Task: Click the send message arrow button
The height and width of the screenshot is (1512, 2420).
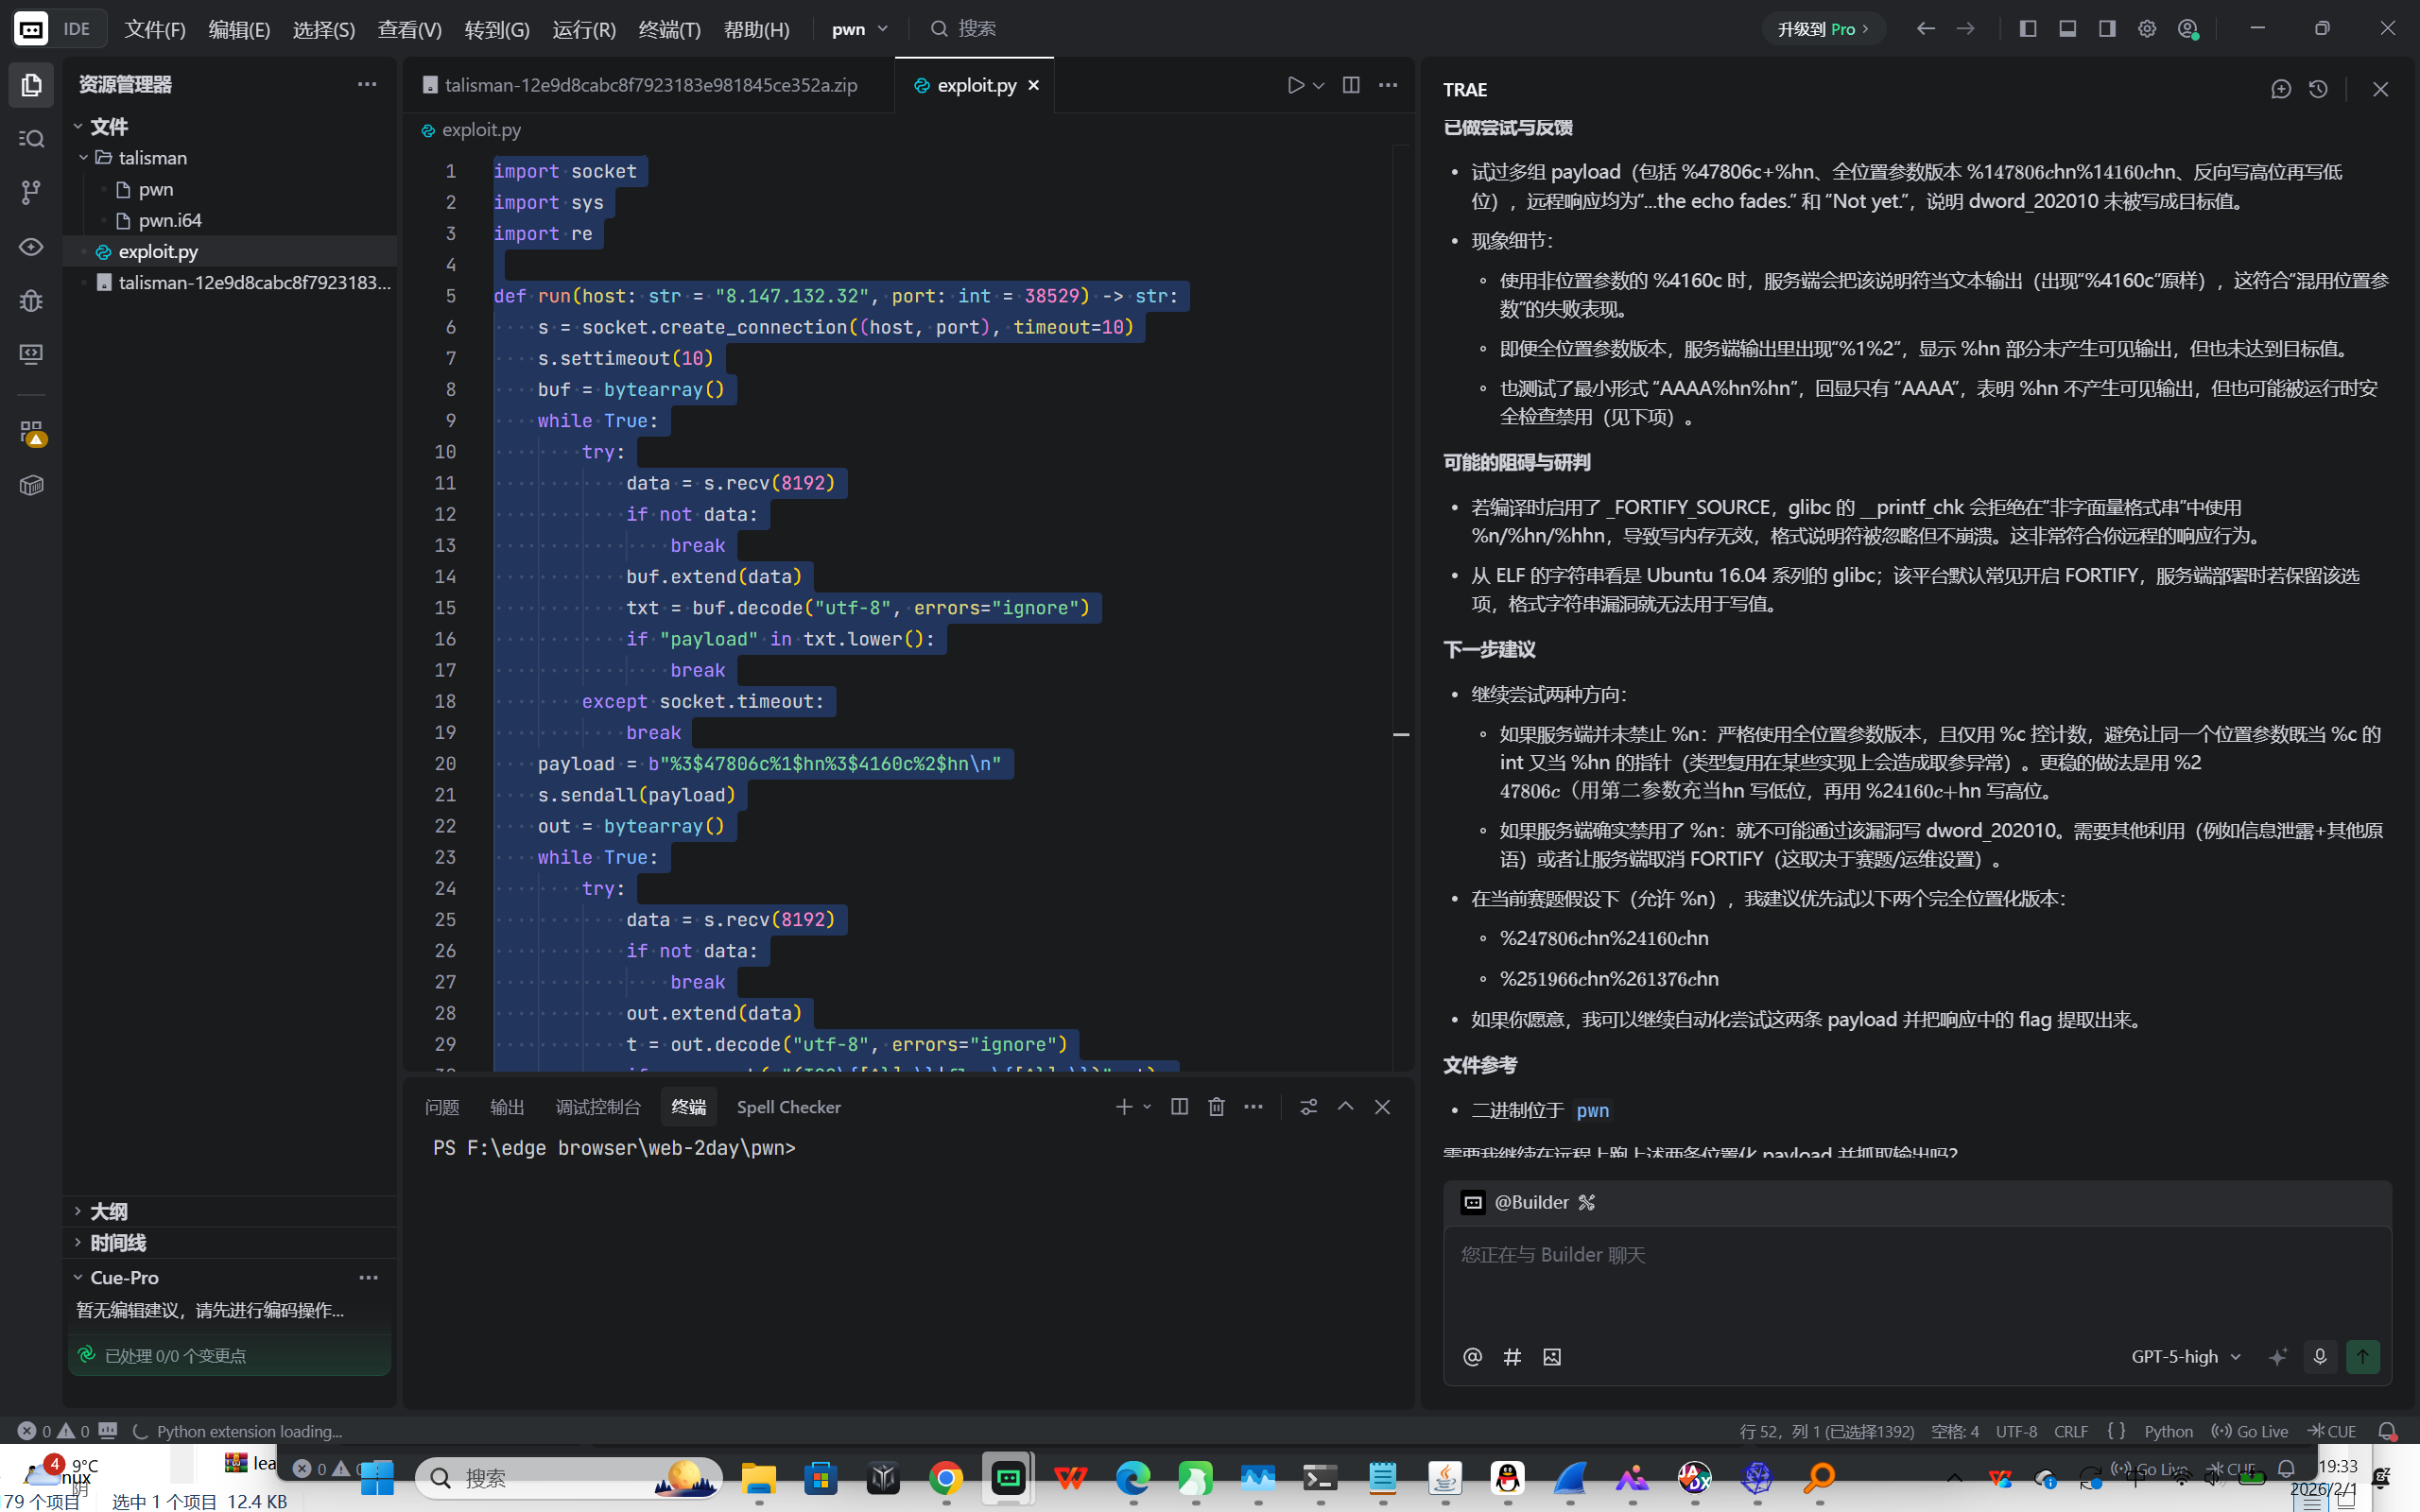Action: (2362, 1356)
